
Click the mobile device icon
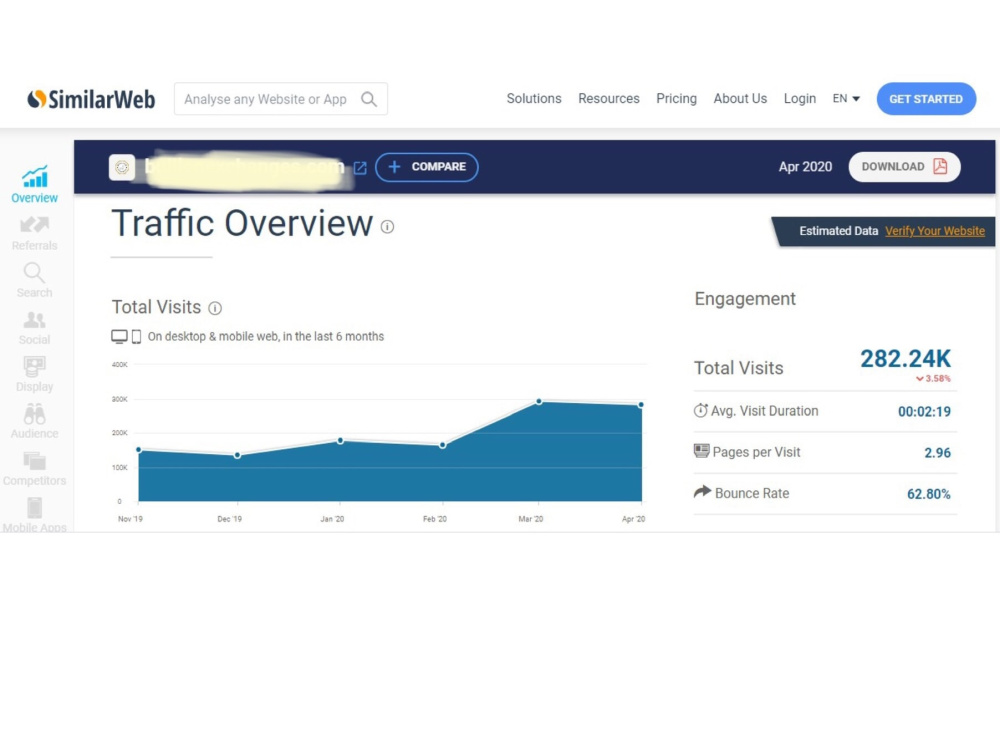(x=136, y=337)
